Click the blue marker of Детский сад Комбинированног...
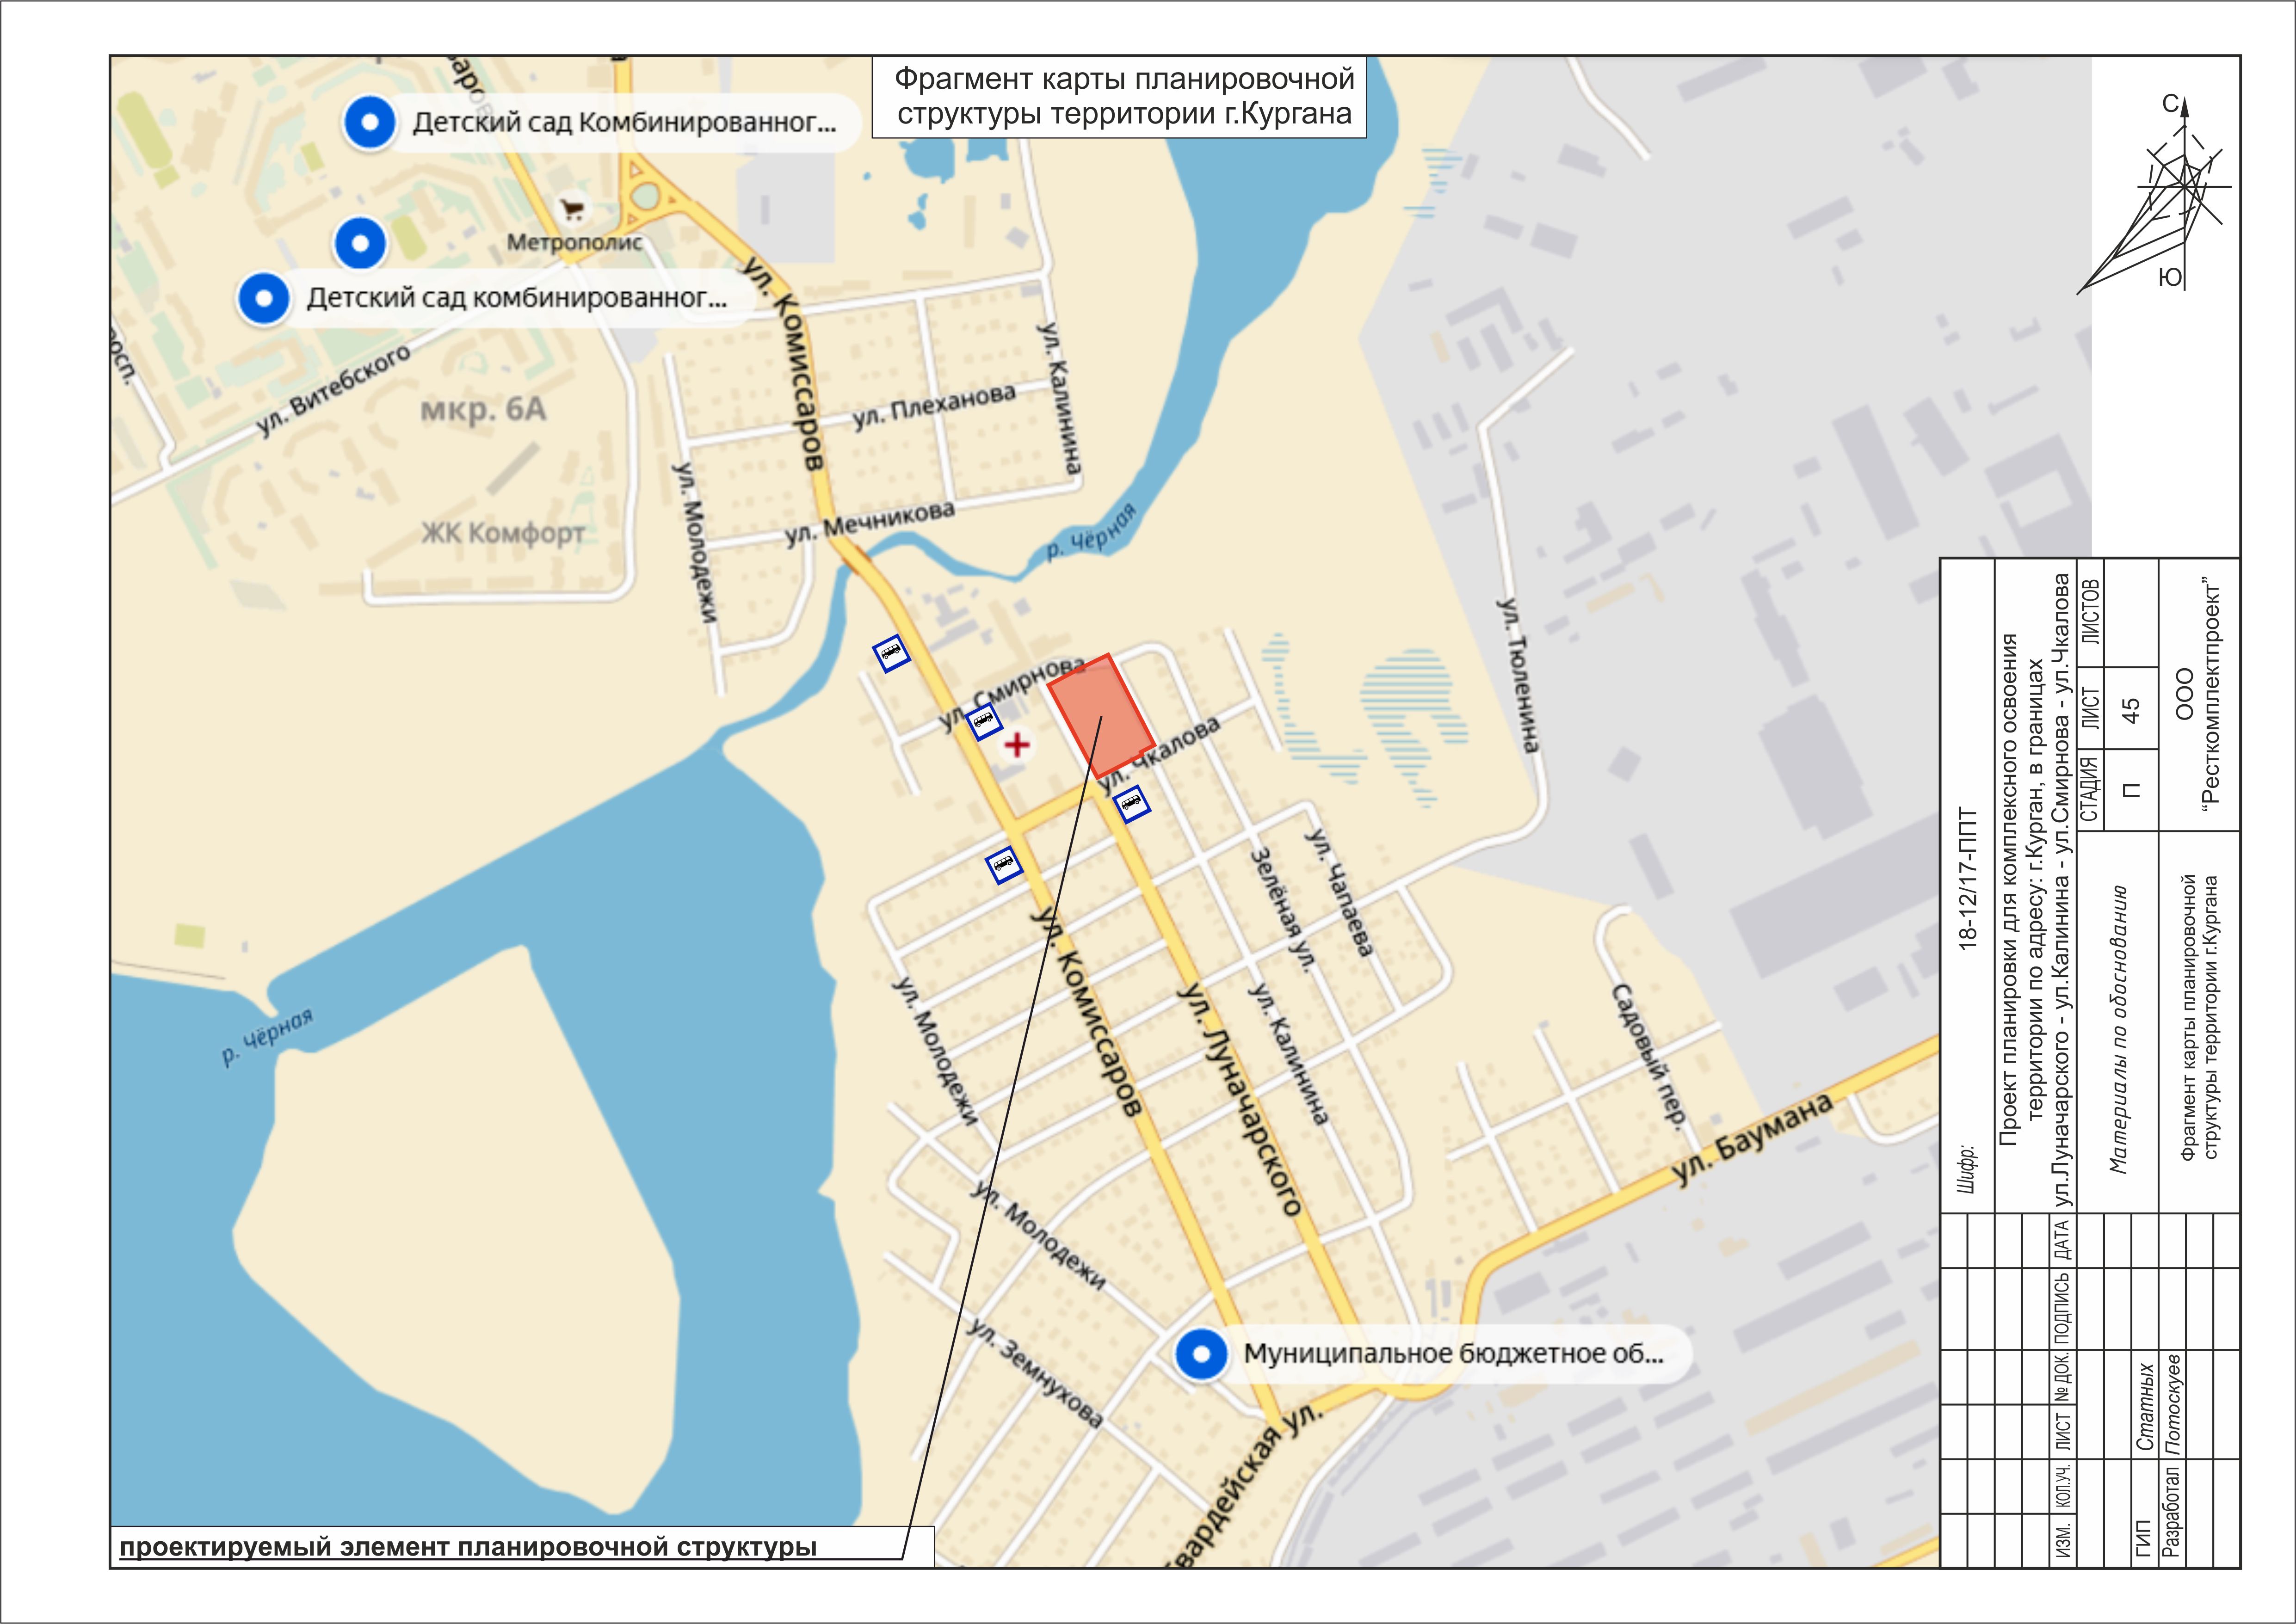 370,122
